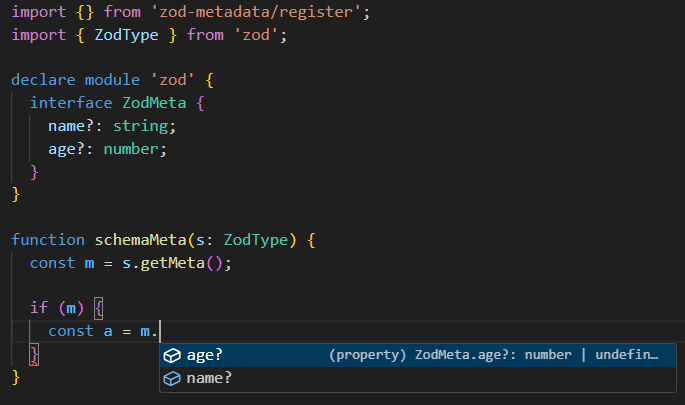Click the 'function' keyword
This screenshot has width=685, height=405.
click(48, 240)
